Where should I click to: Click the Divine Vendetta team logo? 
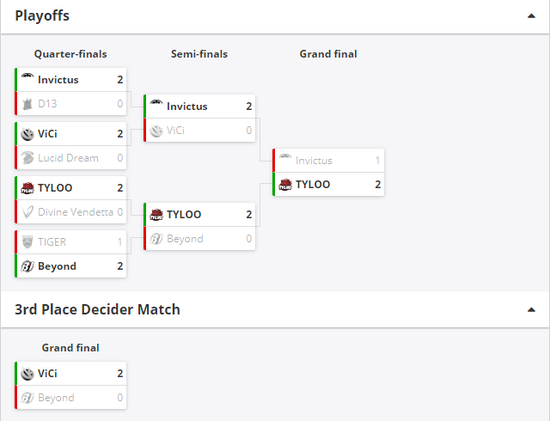27,212
